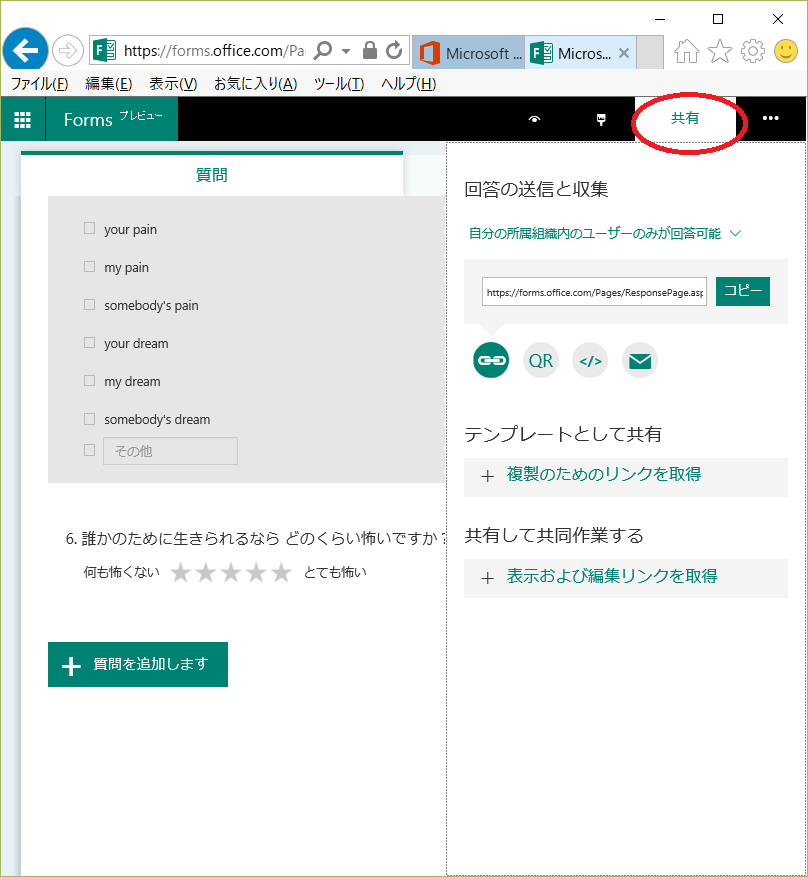This screenshot has width=808, height=877.
Task: Select the third star in the rating
Action: coord(231,573)
